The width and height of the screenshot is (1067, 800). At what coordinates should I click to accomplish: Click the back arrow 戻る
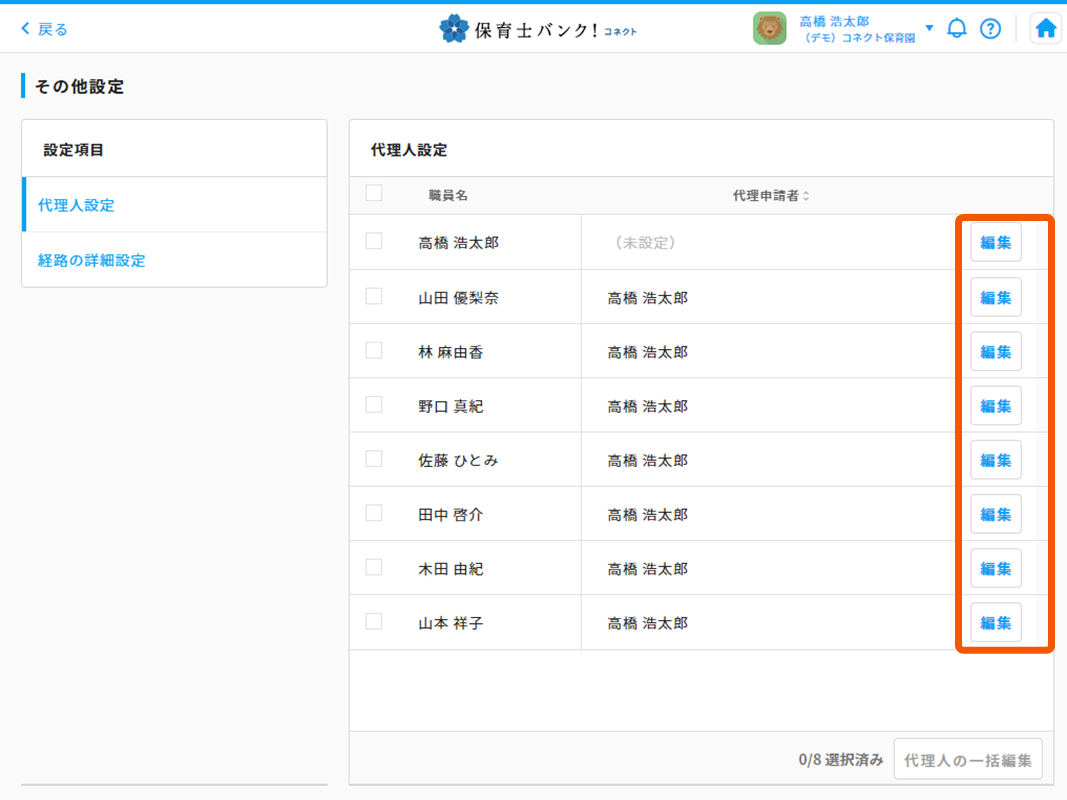point(45,29)
